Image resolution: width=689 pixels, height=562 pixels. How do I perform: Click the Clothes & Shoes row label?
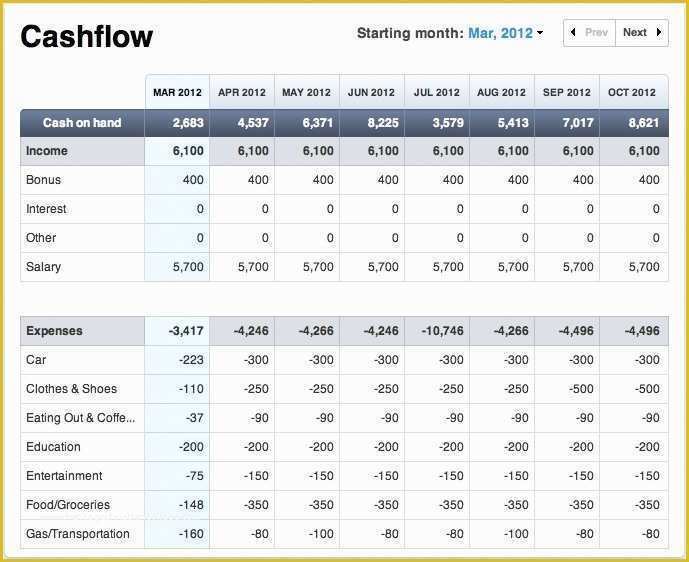(x=72, y=389)
